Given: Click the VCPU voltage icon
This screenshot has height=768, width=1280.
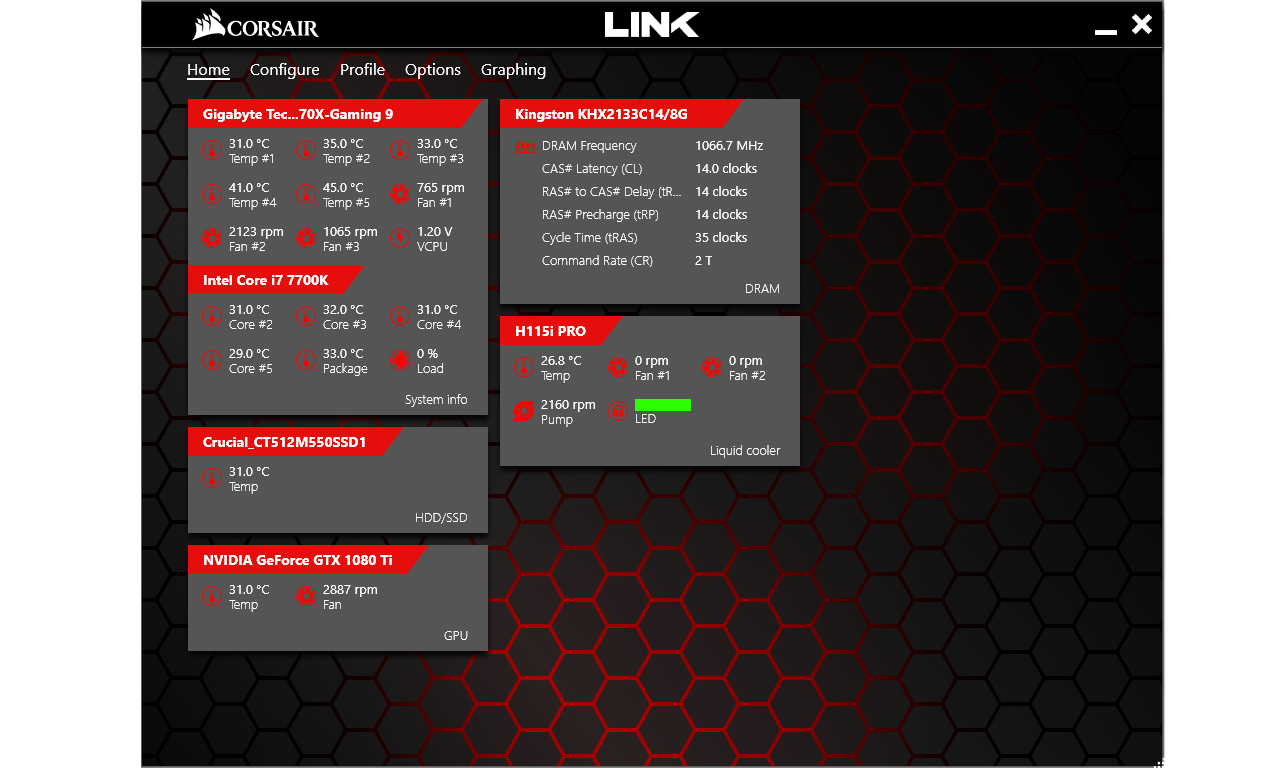Looking at the screenshot, I should pyautogui.click(x=400, y=238).
